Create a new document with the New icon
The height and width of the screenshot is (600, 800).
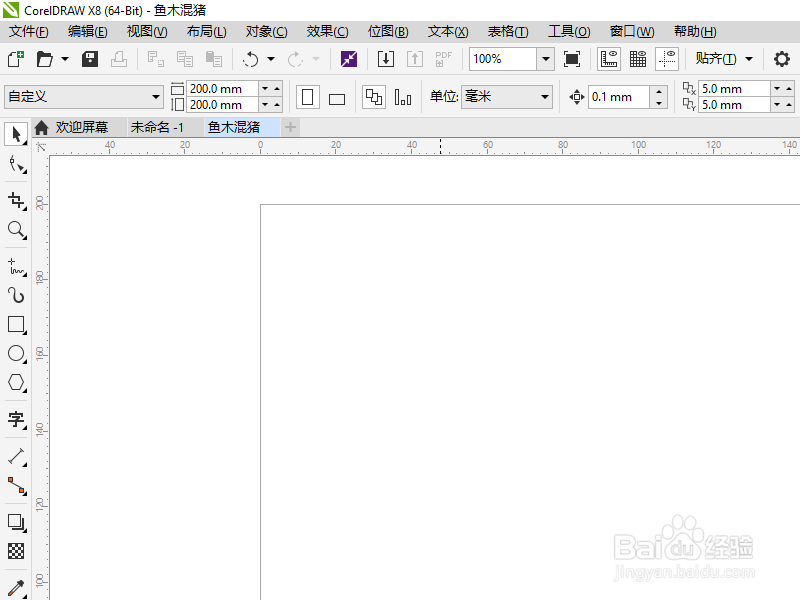16,59
